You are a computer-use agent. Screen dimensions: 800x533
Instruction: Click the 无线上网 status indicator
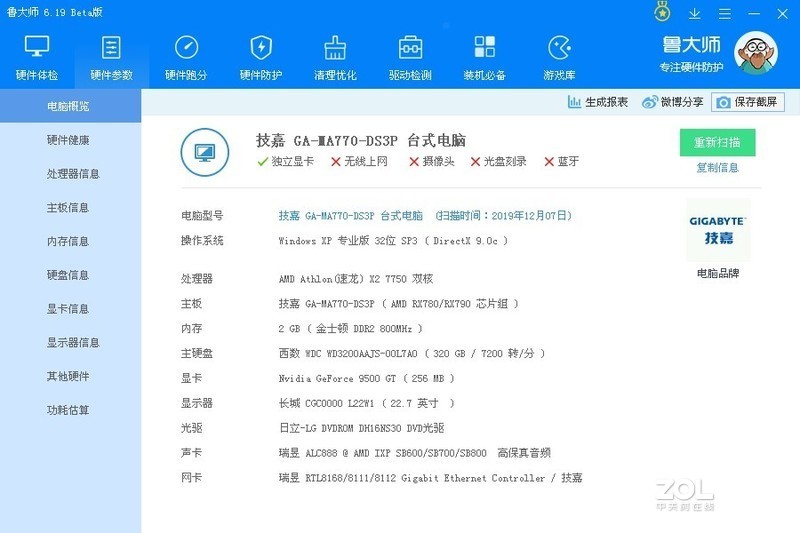[359, 162]
